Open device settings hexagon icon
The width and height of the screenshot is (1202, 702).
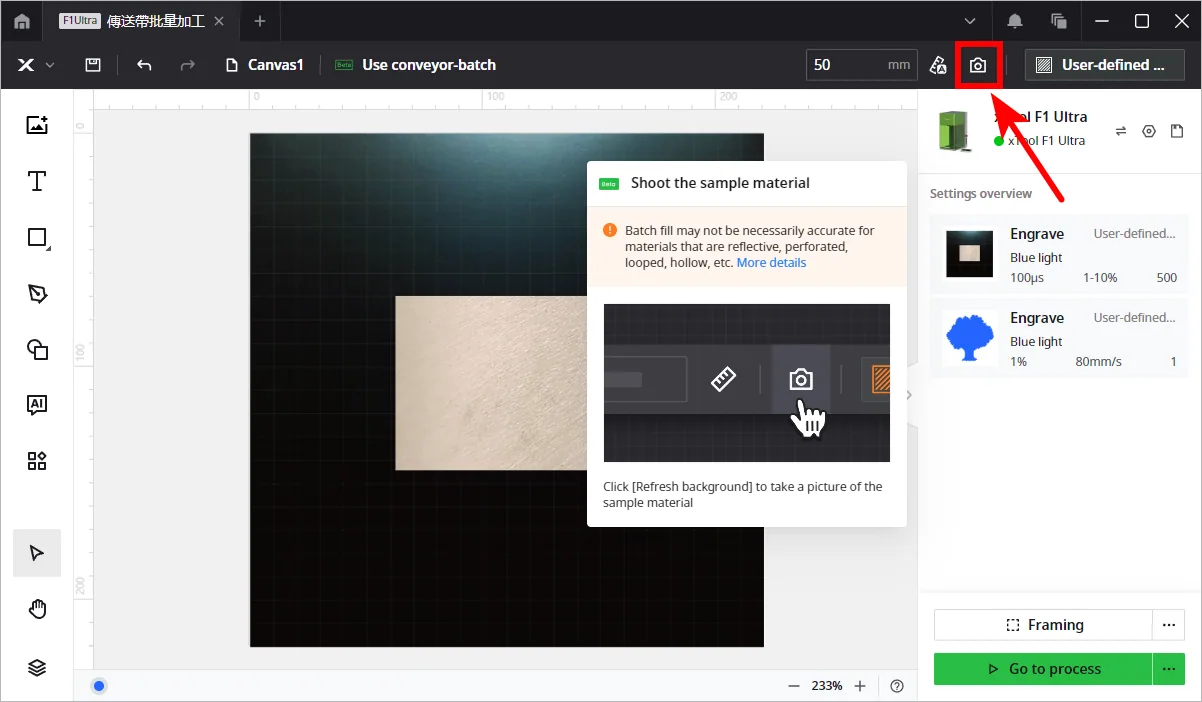[x=1149, y=131]
